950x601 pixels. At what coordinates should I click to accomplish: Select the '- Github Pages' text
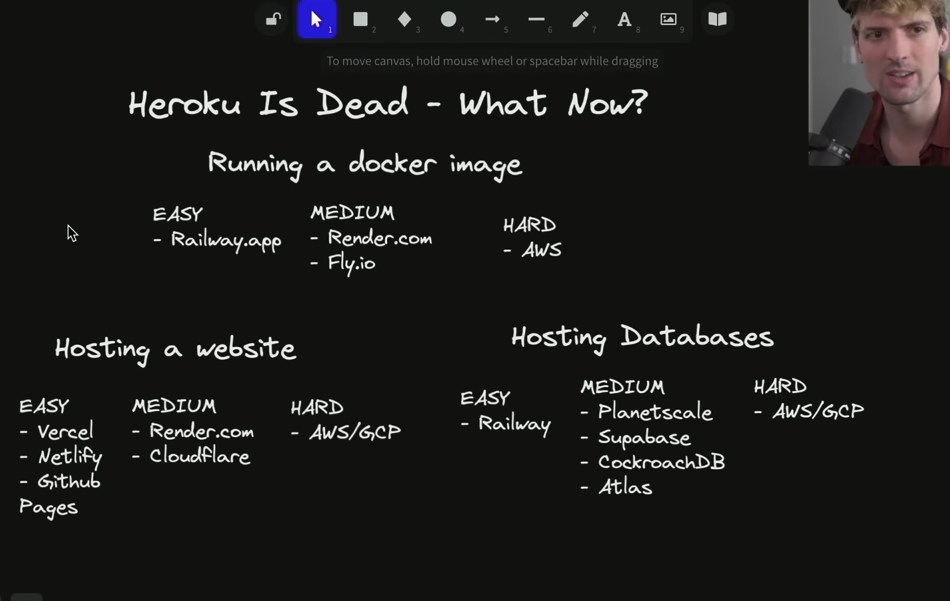pyautogui.click(x=59, y=494)
